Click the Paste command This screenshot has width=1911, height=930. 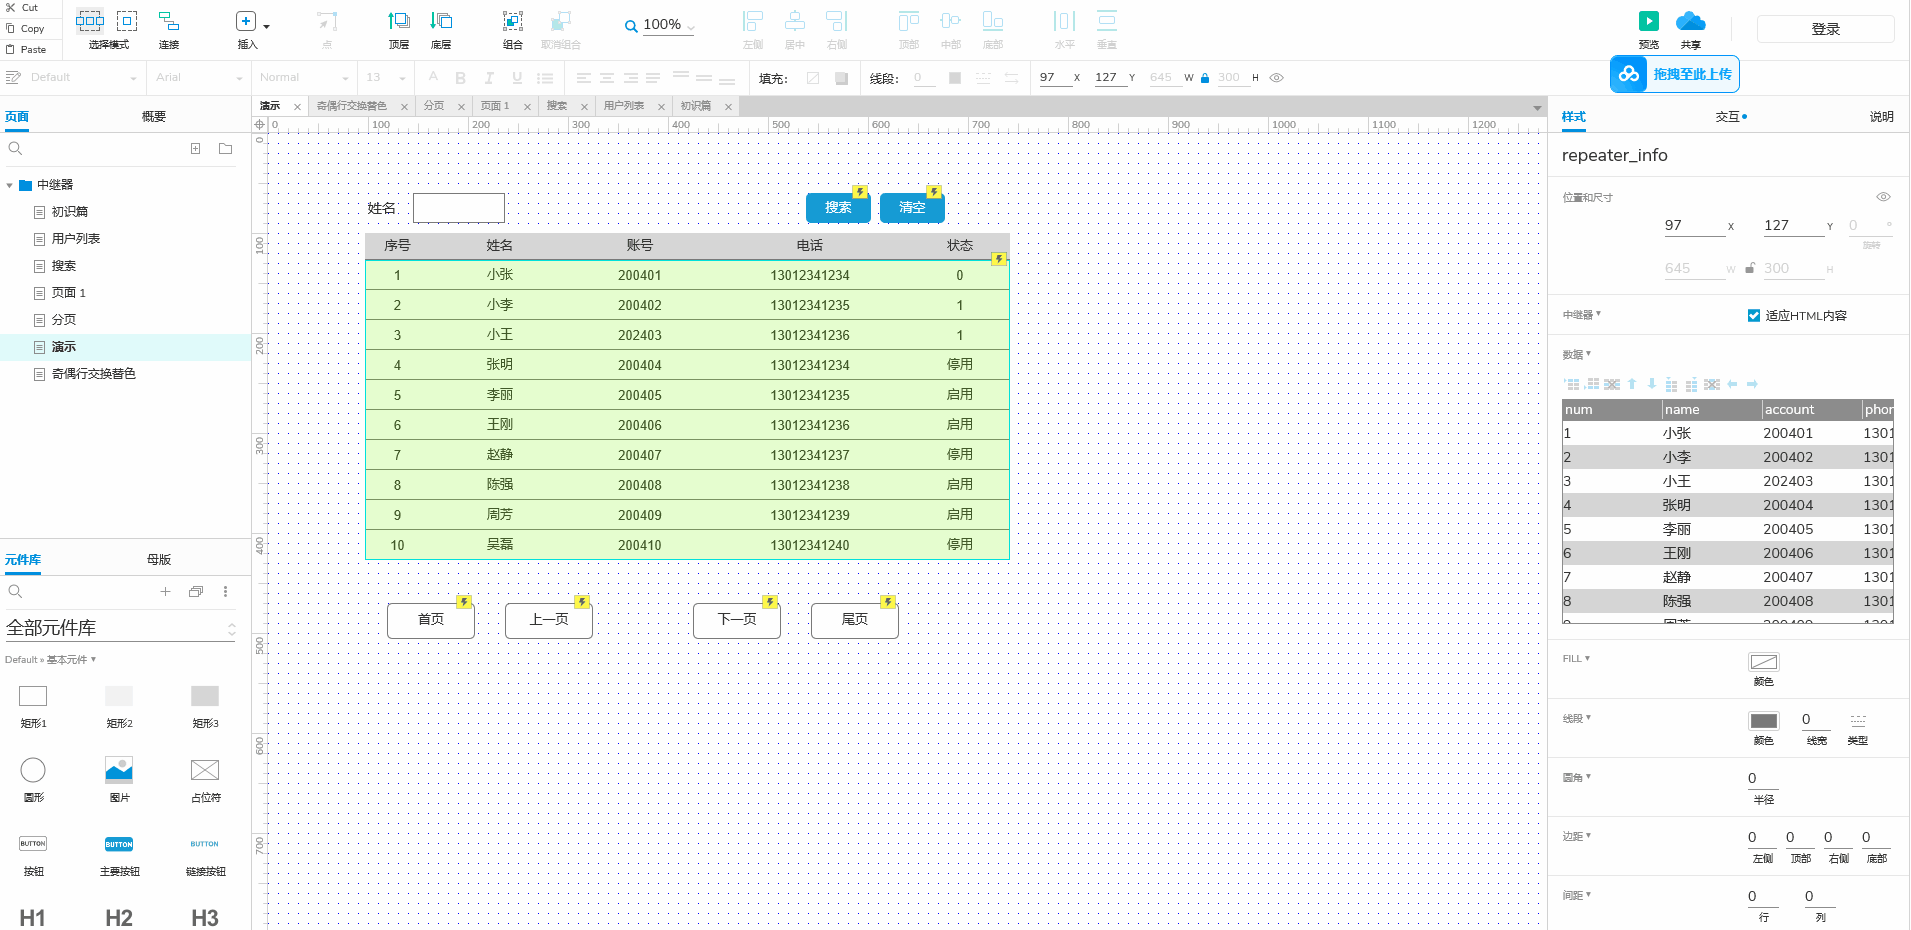pos(26,49)
